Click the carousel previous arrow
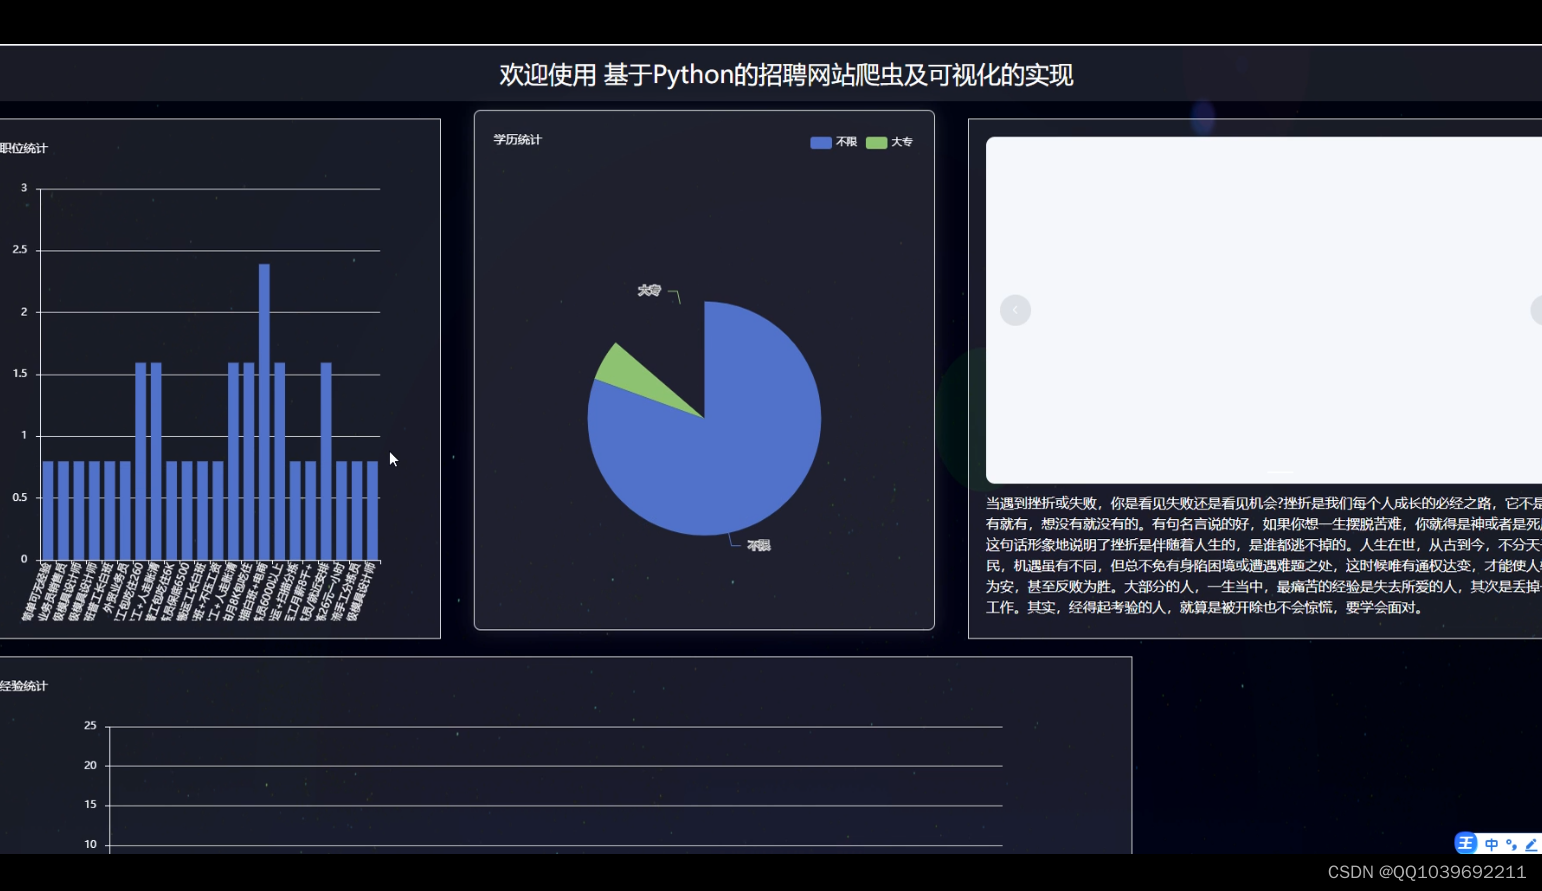 pos(1015,310)
